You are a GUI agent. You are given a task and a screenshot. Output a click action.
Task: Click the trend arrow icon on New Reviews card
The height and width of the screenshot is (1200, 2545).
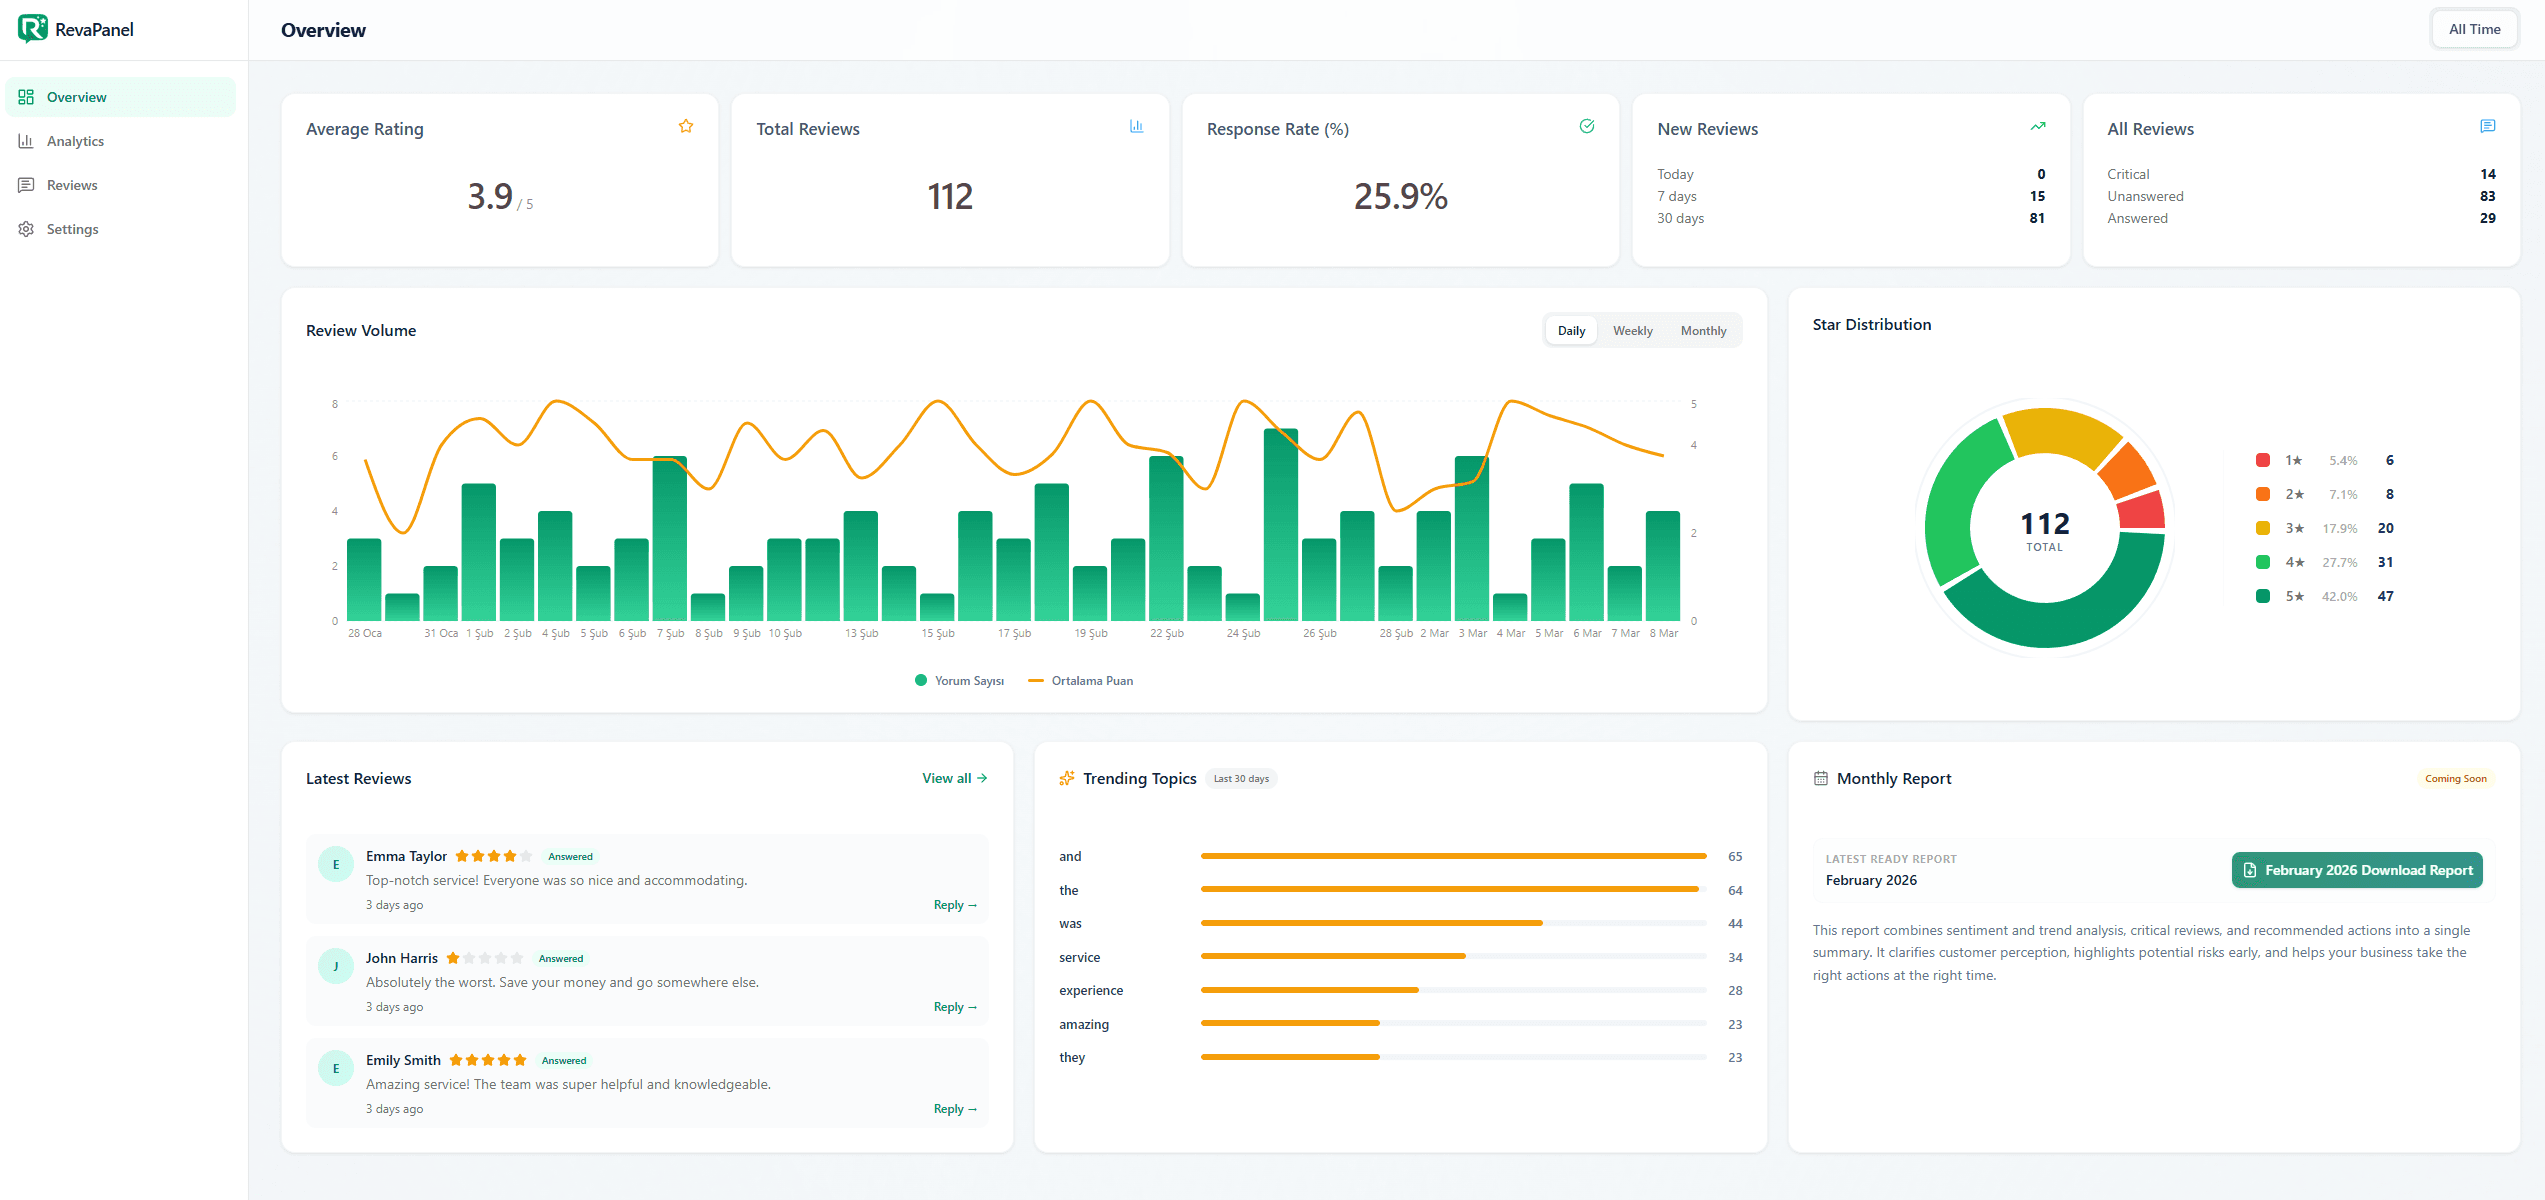[2038, 126]
